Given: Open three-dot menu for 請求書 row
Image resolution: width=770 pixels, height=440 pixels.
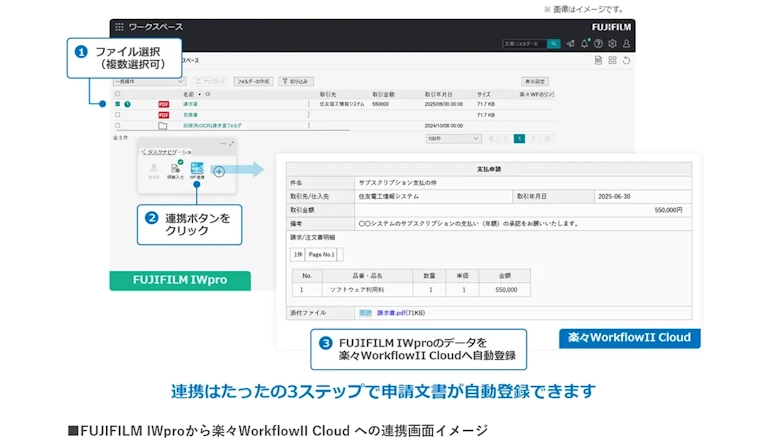Looking at the screenshot, I should click(308, 104).
